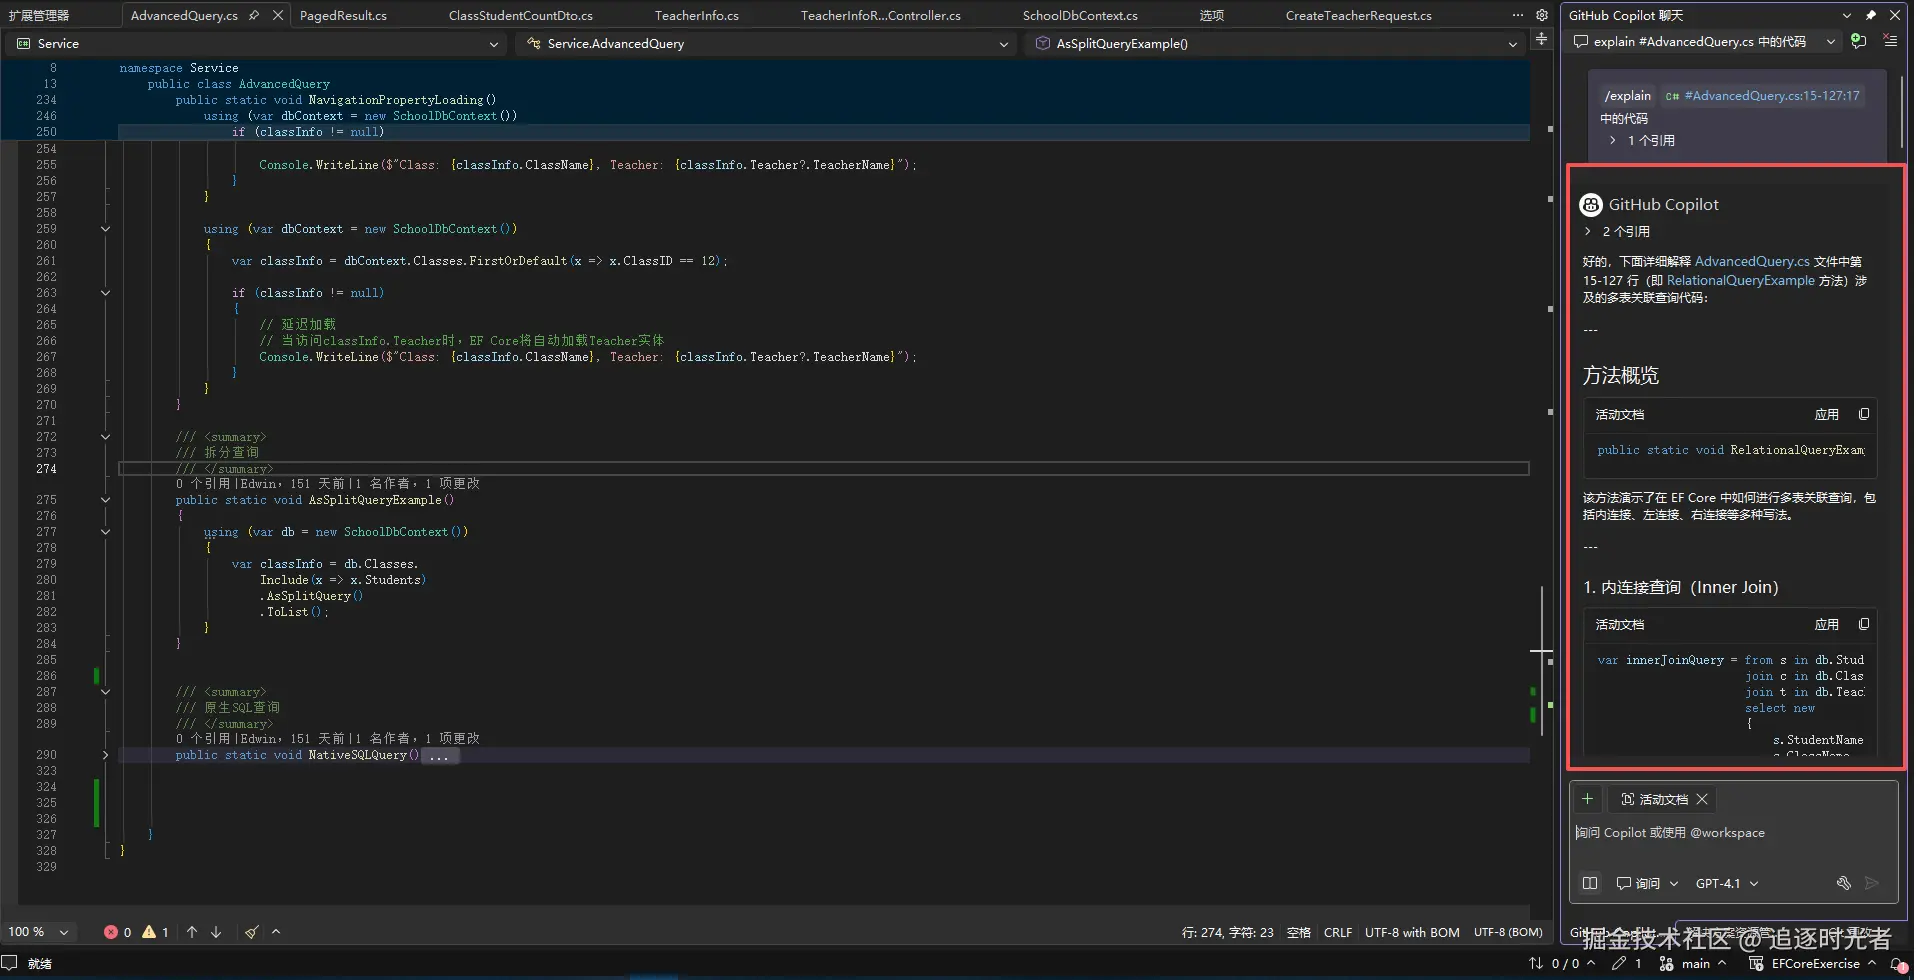Go to the next issue arrow
Viewport: 1920px width, 980px height.
click(216, 932)
